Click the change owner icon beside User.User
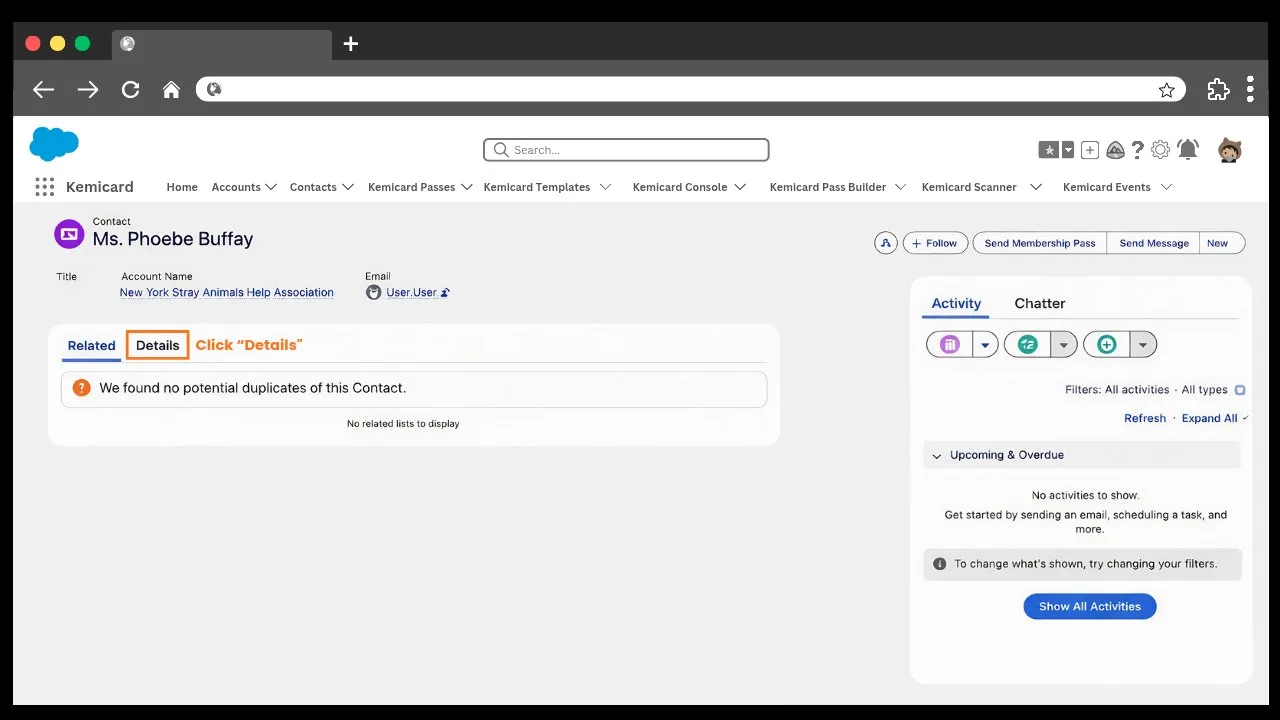This screenshot has width=1280, height=720. 445,293
